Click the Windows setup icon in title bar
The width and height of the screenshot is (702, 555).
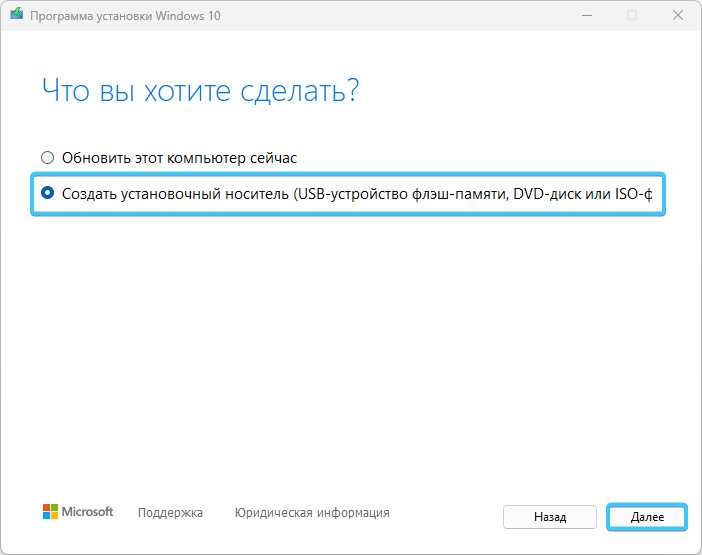click(17, 14)
